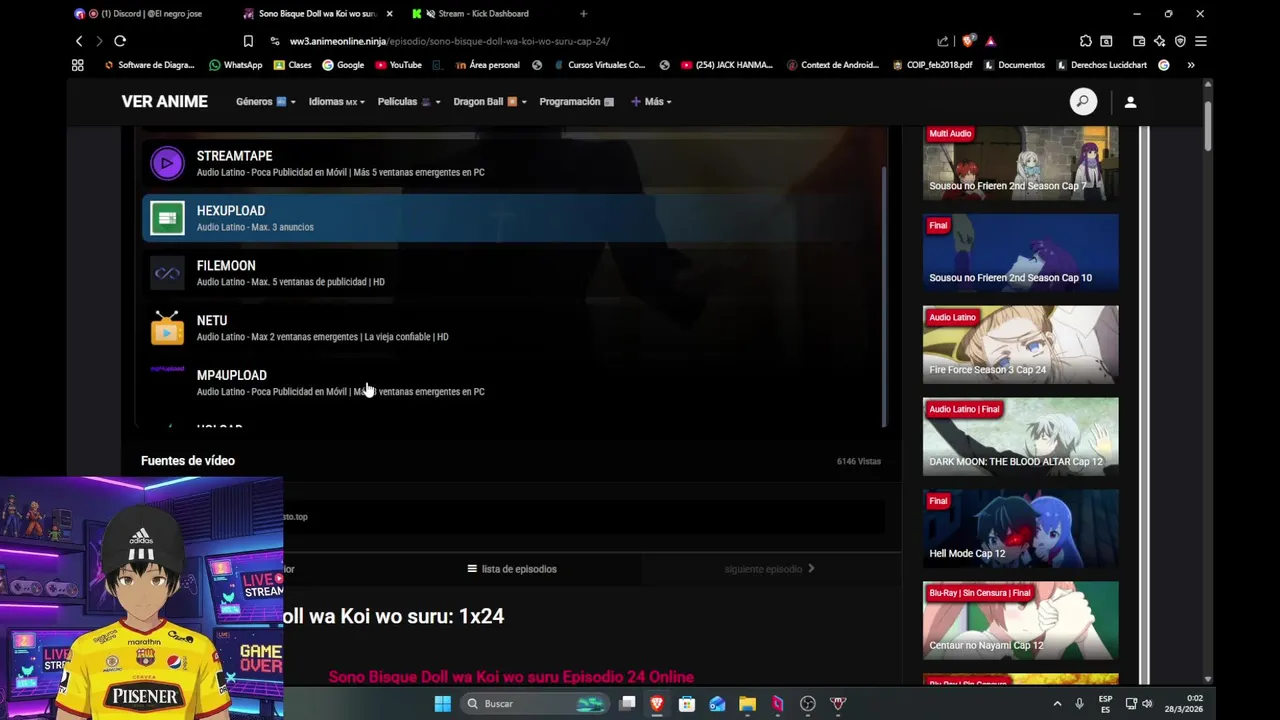Open Task View on the taskbar
Screen dimensions: 1280x720
[x=627, y=703]
